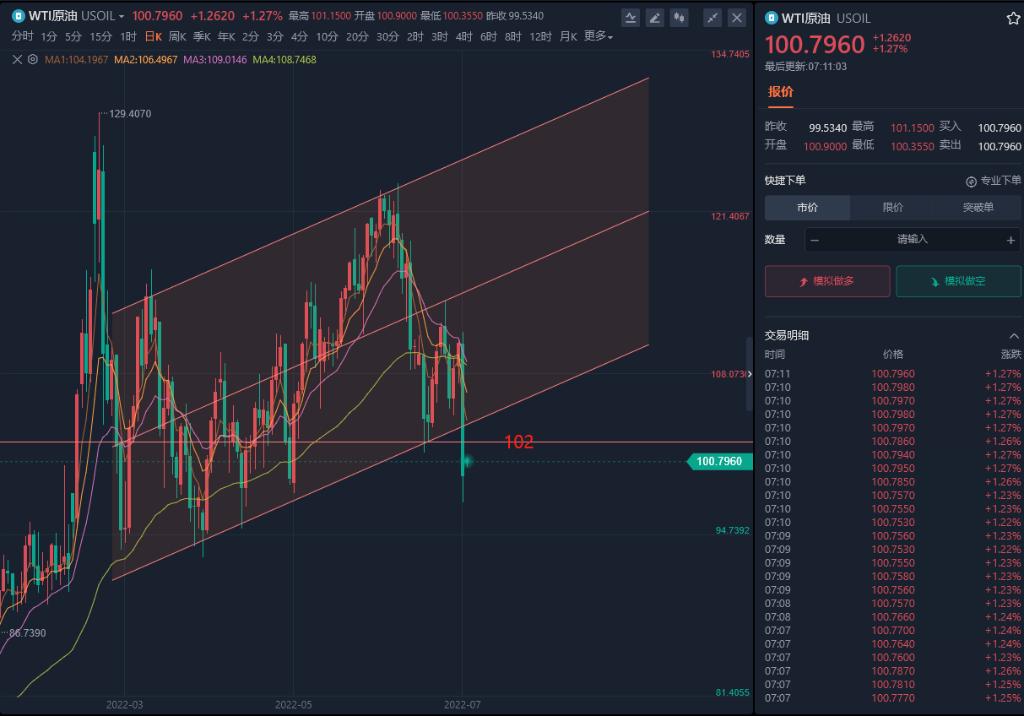Remove the MA indicator with the X icon
The image size is (1024, 716).
(17, 59)
